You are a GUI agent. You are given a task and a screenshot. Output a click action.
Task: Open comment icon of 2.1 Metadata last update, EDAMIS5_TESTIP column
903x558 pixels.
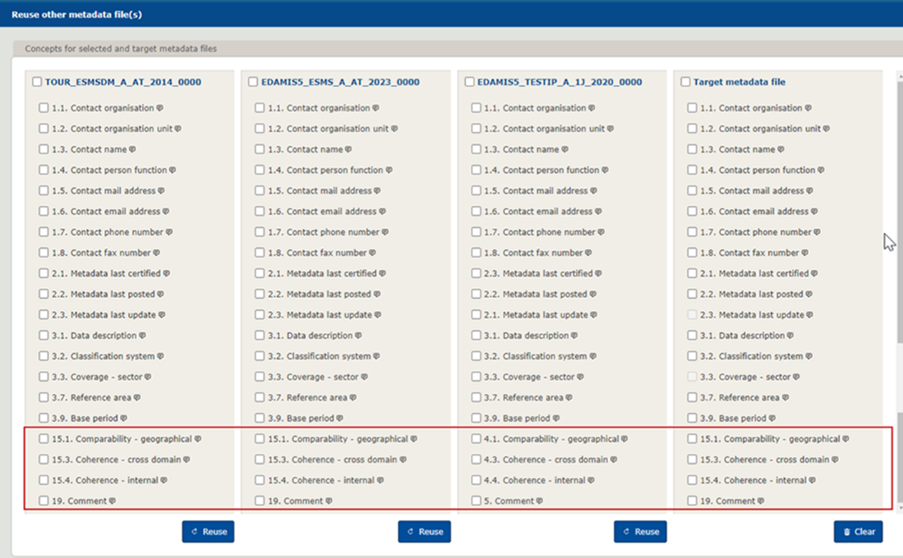594,315
